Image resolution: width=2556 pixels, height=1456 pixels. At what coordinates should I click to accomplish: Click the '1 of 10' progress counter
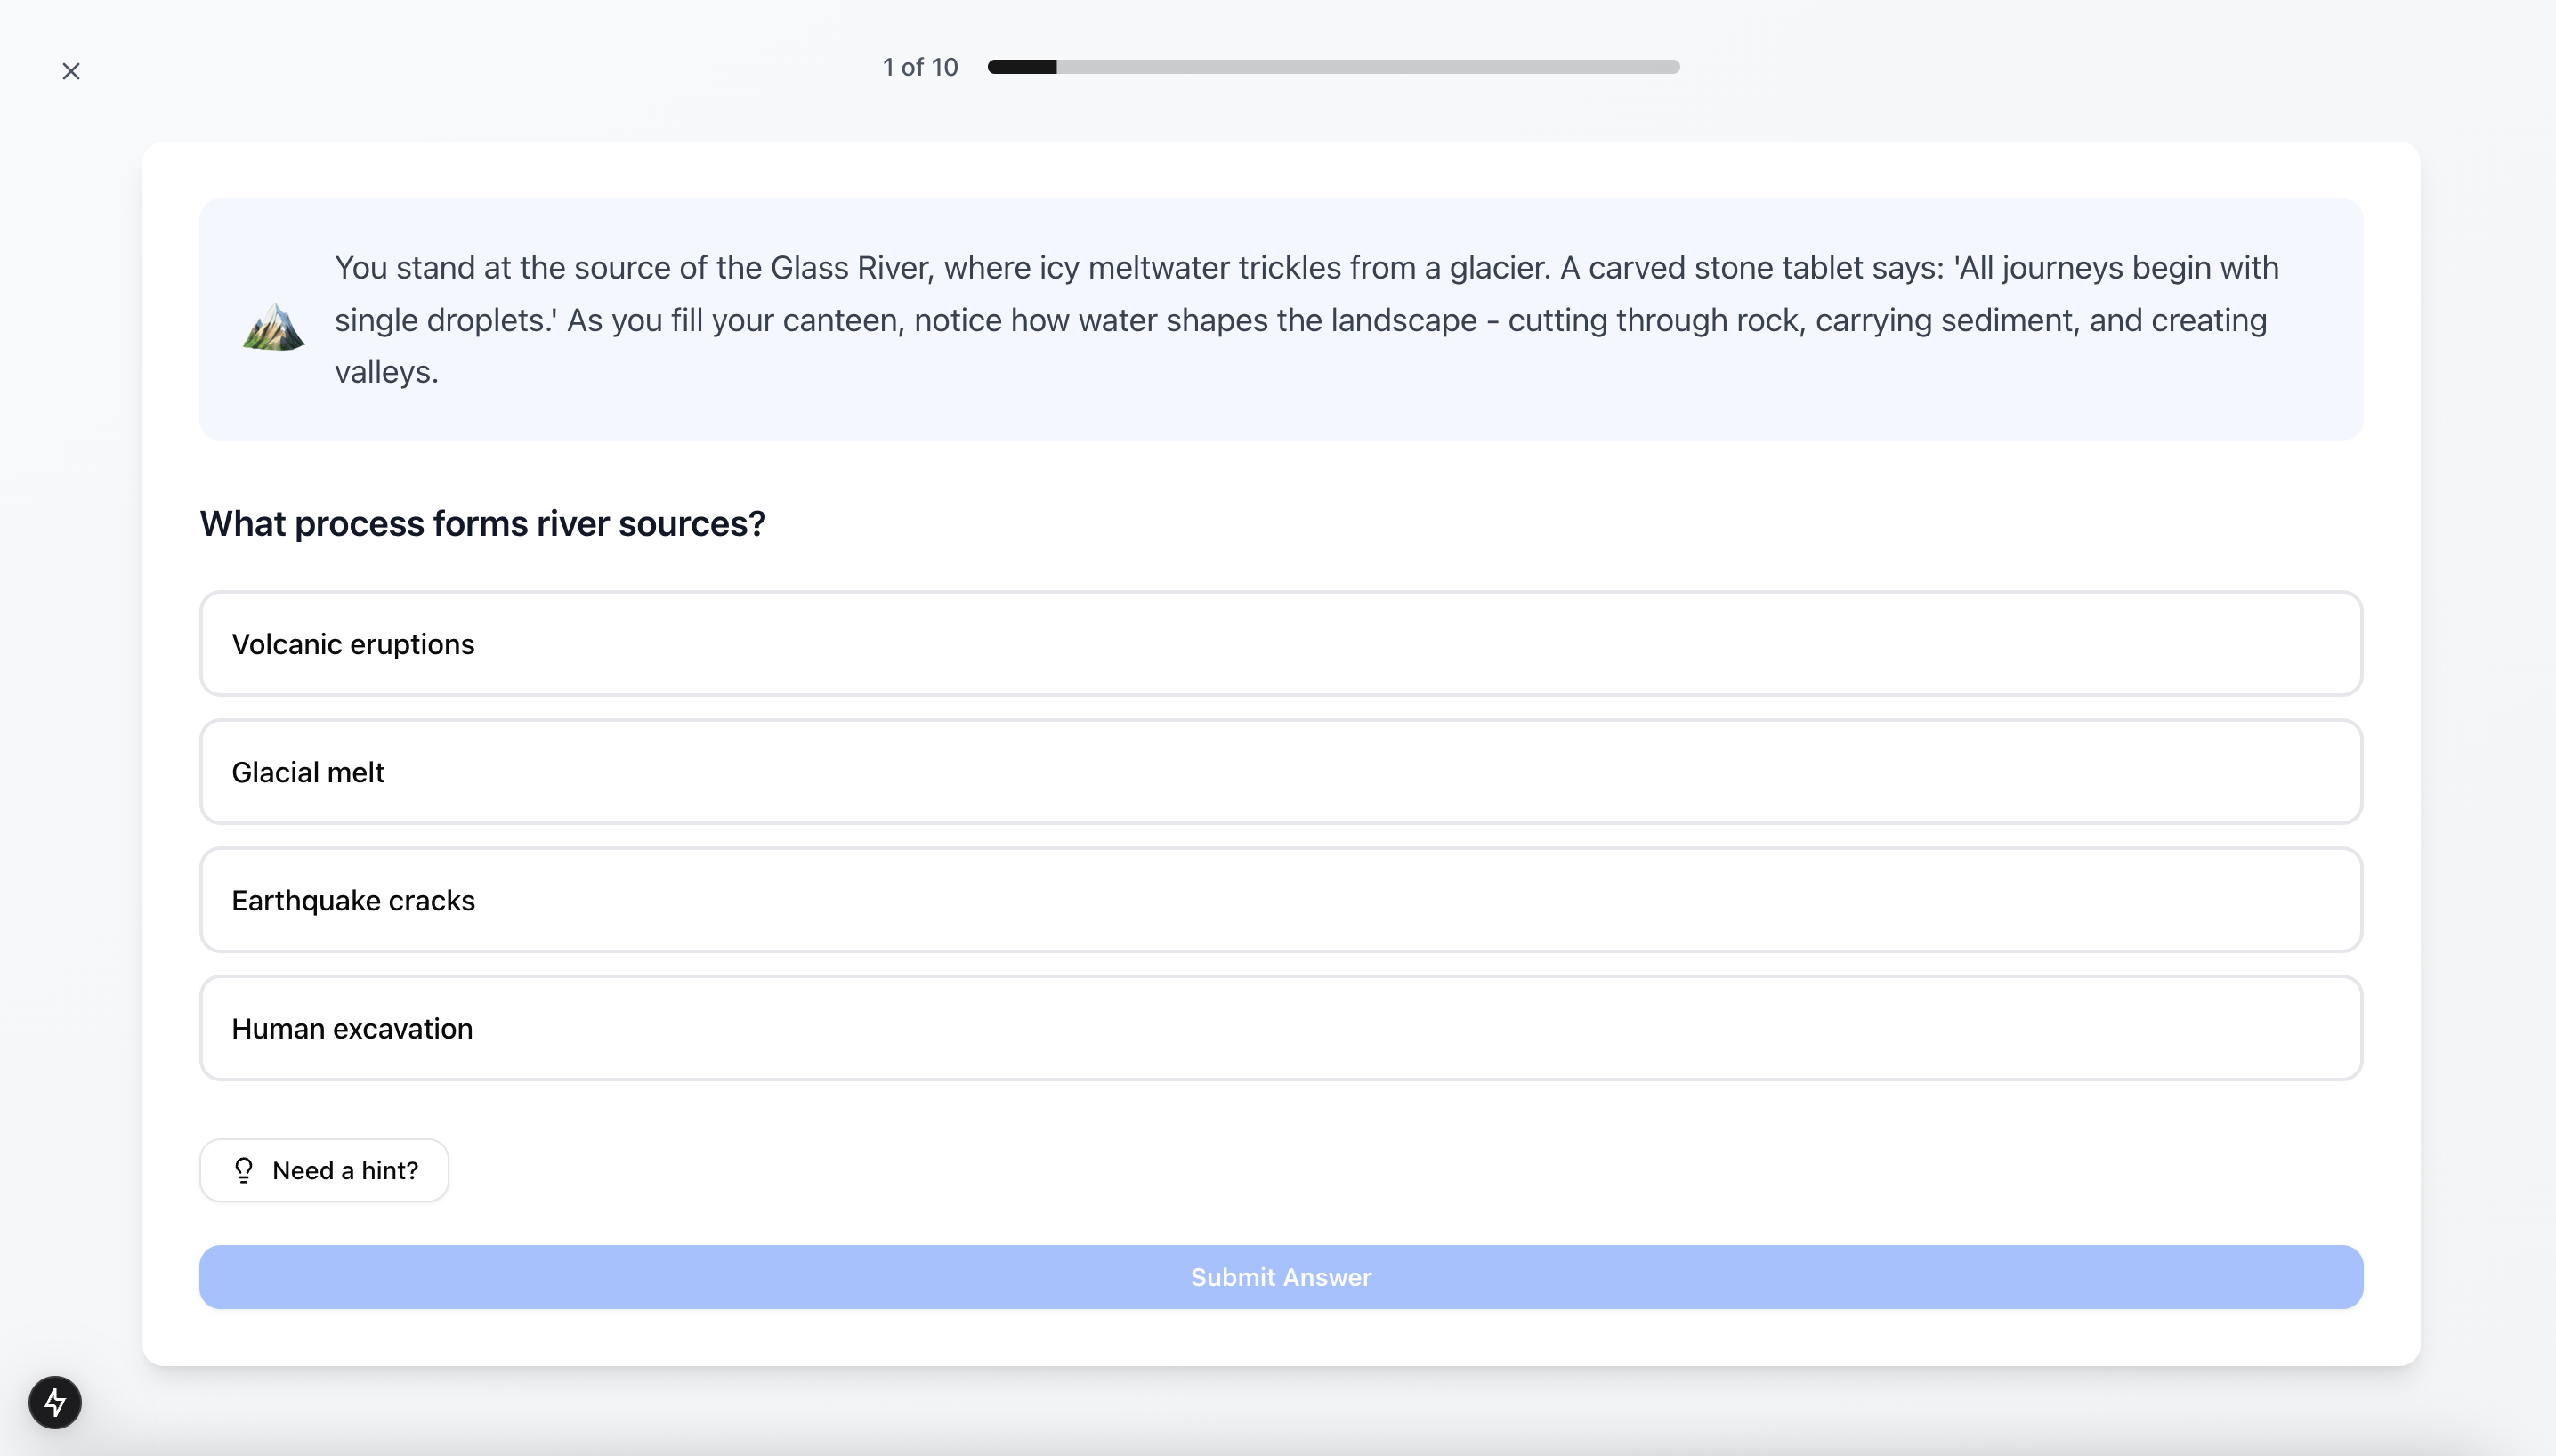[920, 67]
